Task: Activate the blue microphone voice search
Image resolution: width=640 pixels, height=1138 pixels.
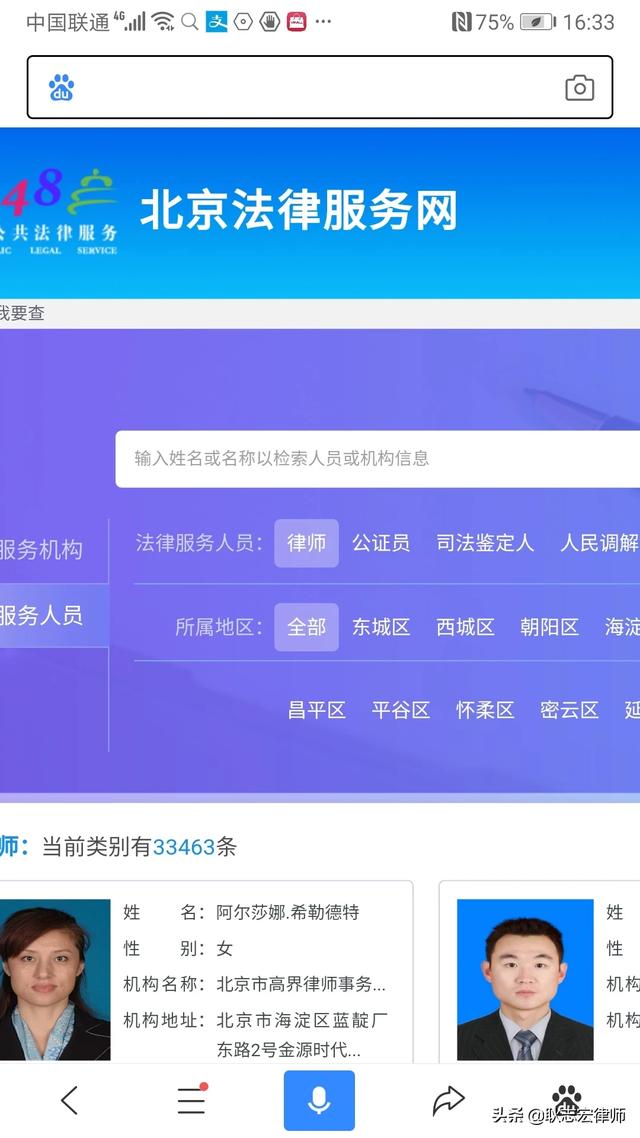Action: [319, 1100]
